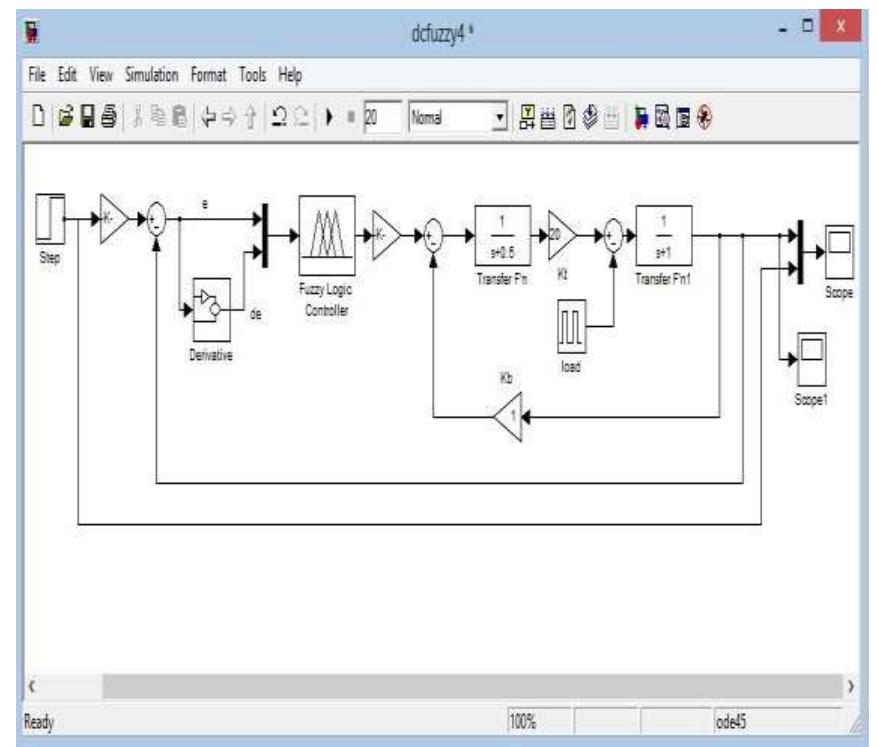The image size is (878, 747).
Task: Click the Undo toolbar icon
Action: tap(279, 117)
